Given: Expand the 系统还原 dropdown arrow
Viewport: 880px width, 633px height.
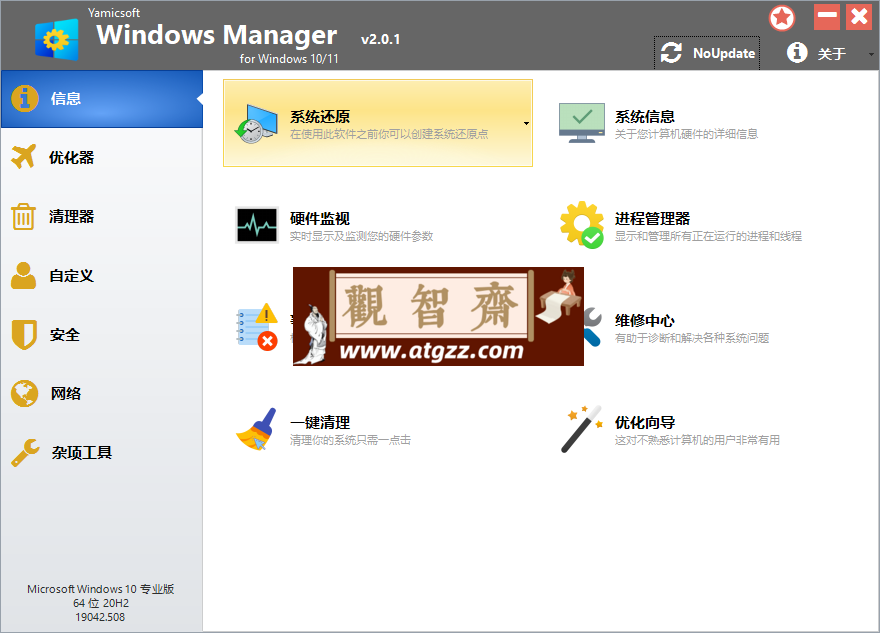Looking at the screenshot, I should pos(526,123).
